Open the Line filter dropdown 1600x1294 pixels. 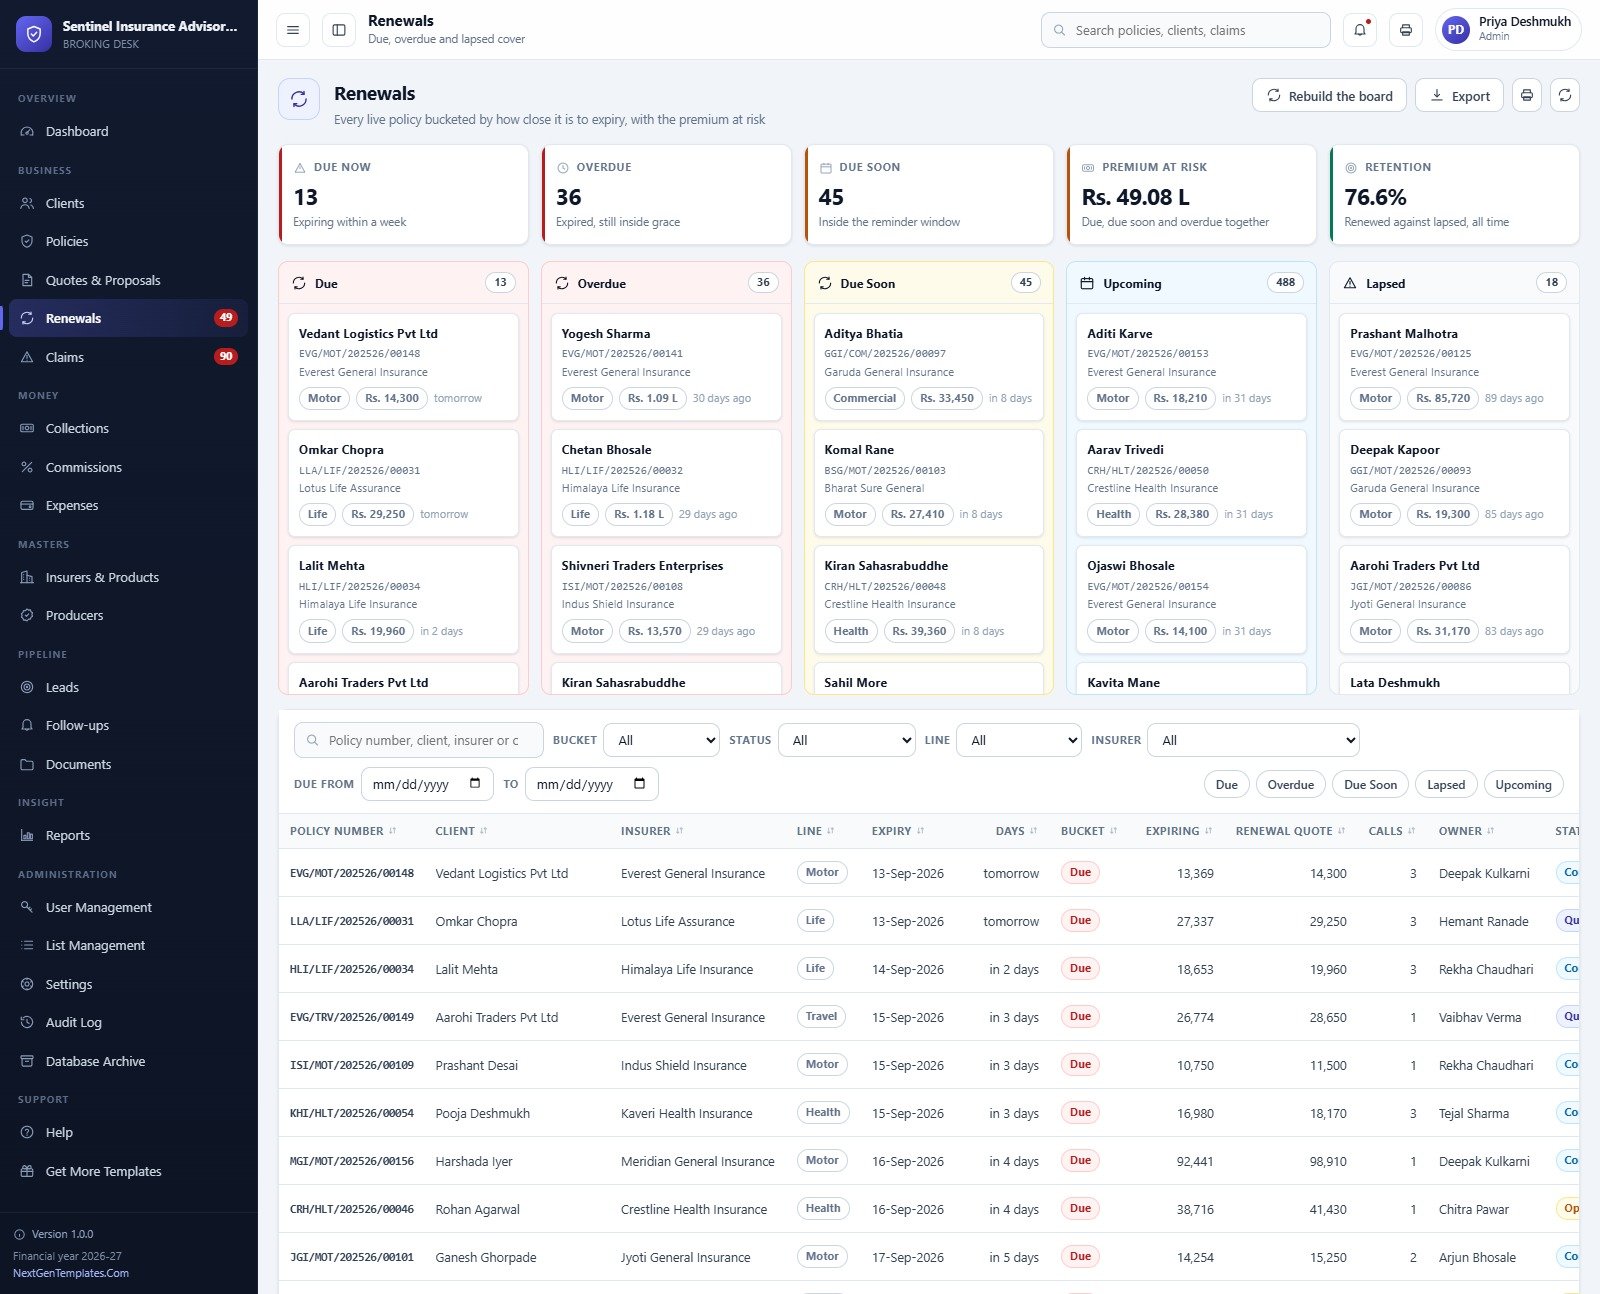point(1019,741)
